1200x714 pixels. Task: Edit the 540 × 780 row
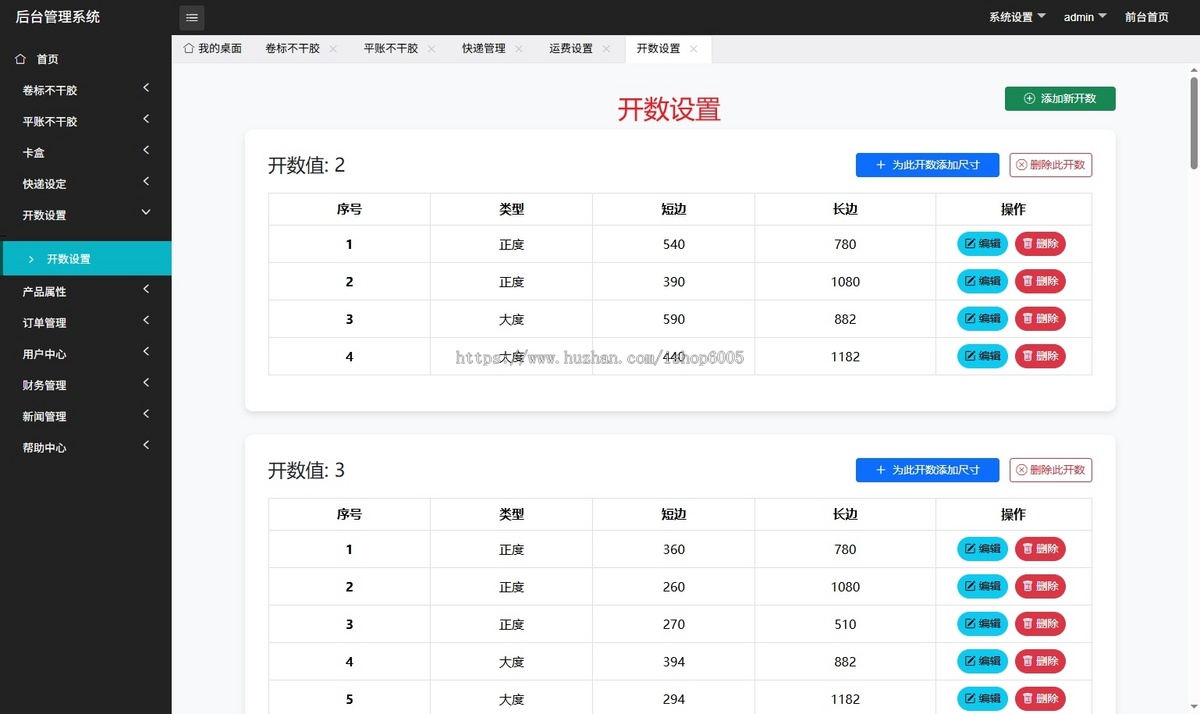point(983,244)
